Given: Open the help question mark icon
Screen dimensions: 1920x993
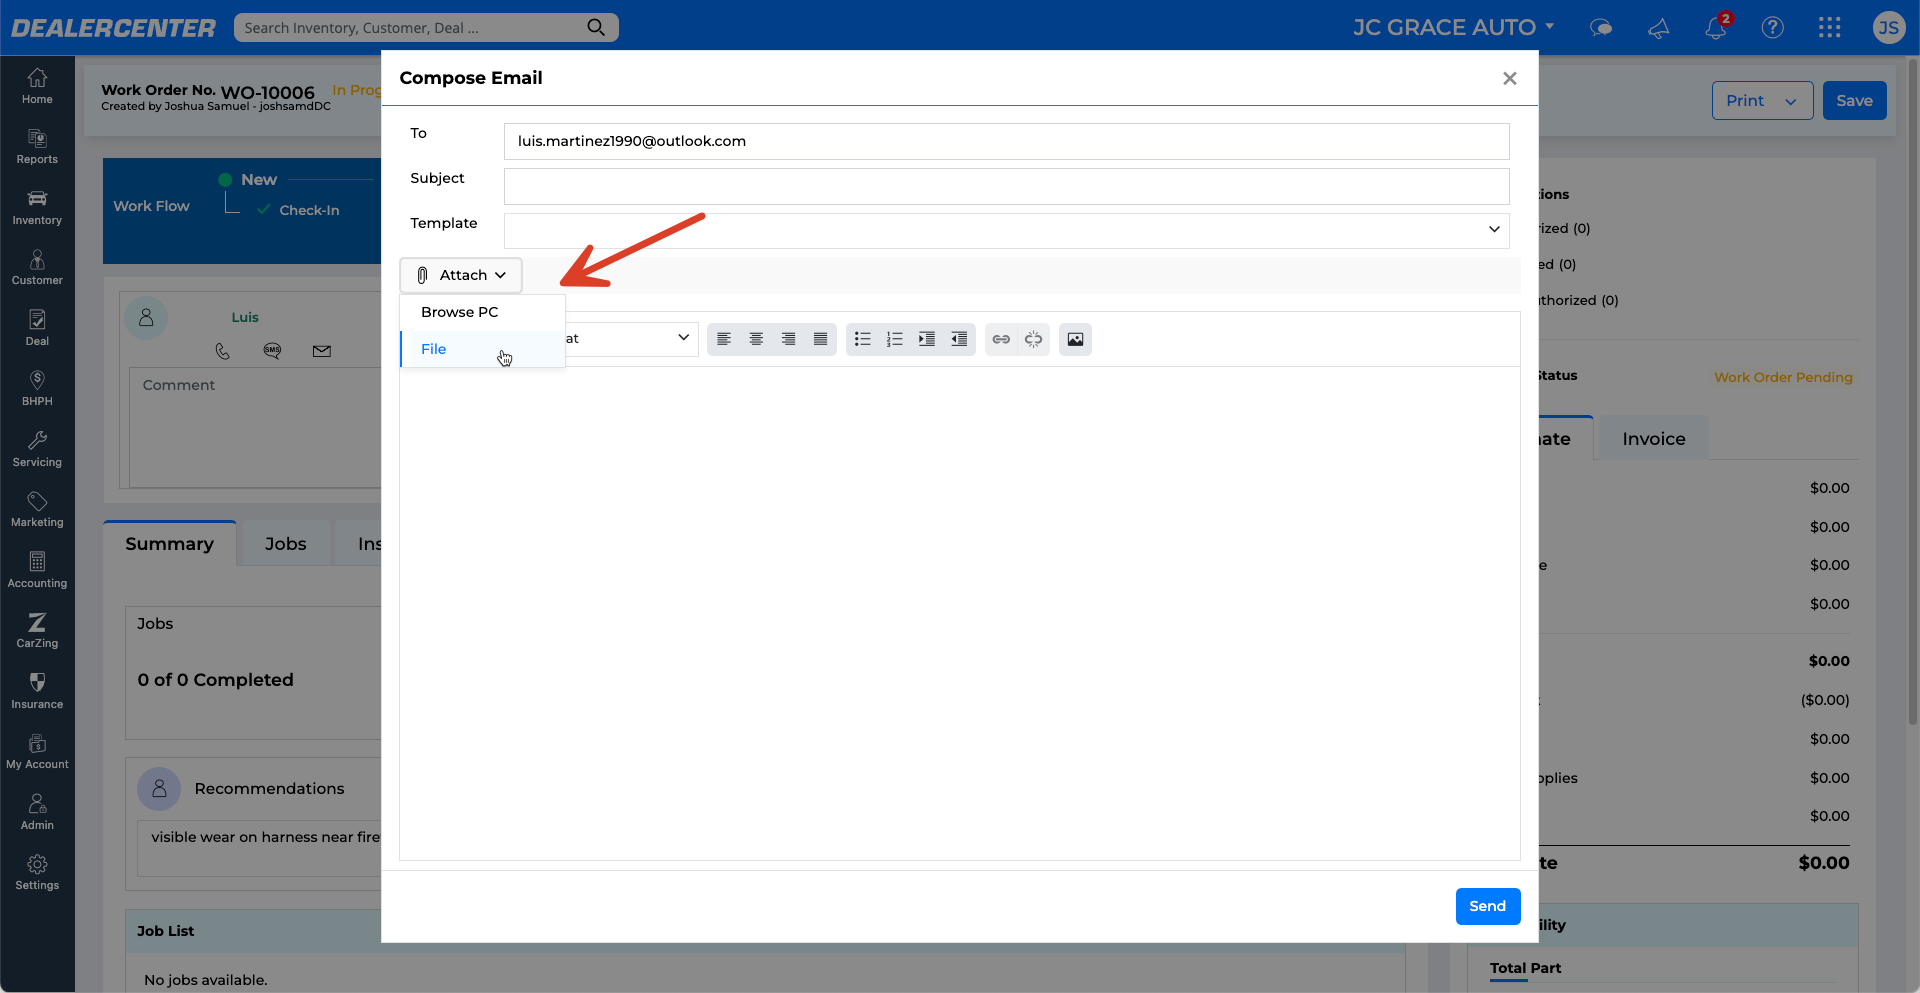Looking at the screenshot, I should click(1773, 28).
